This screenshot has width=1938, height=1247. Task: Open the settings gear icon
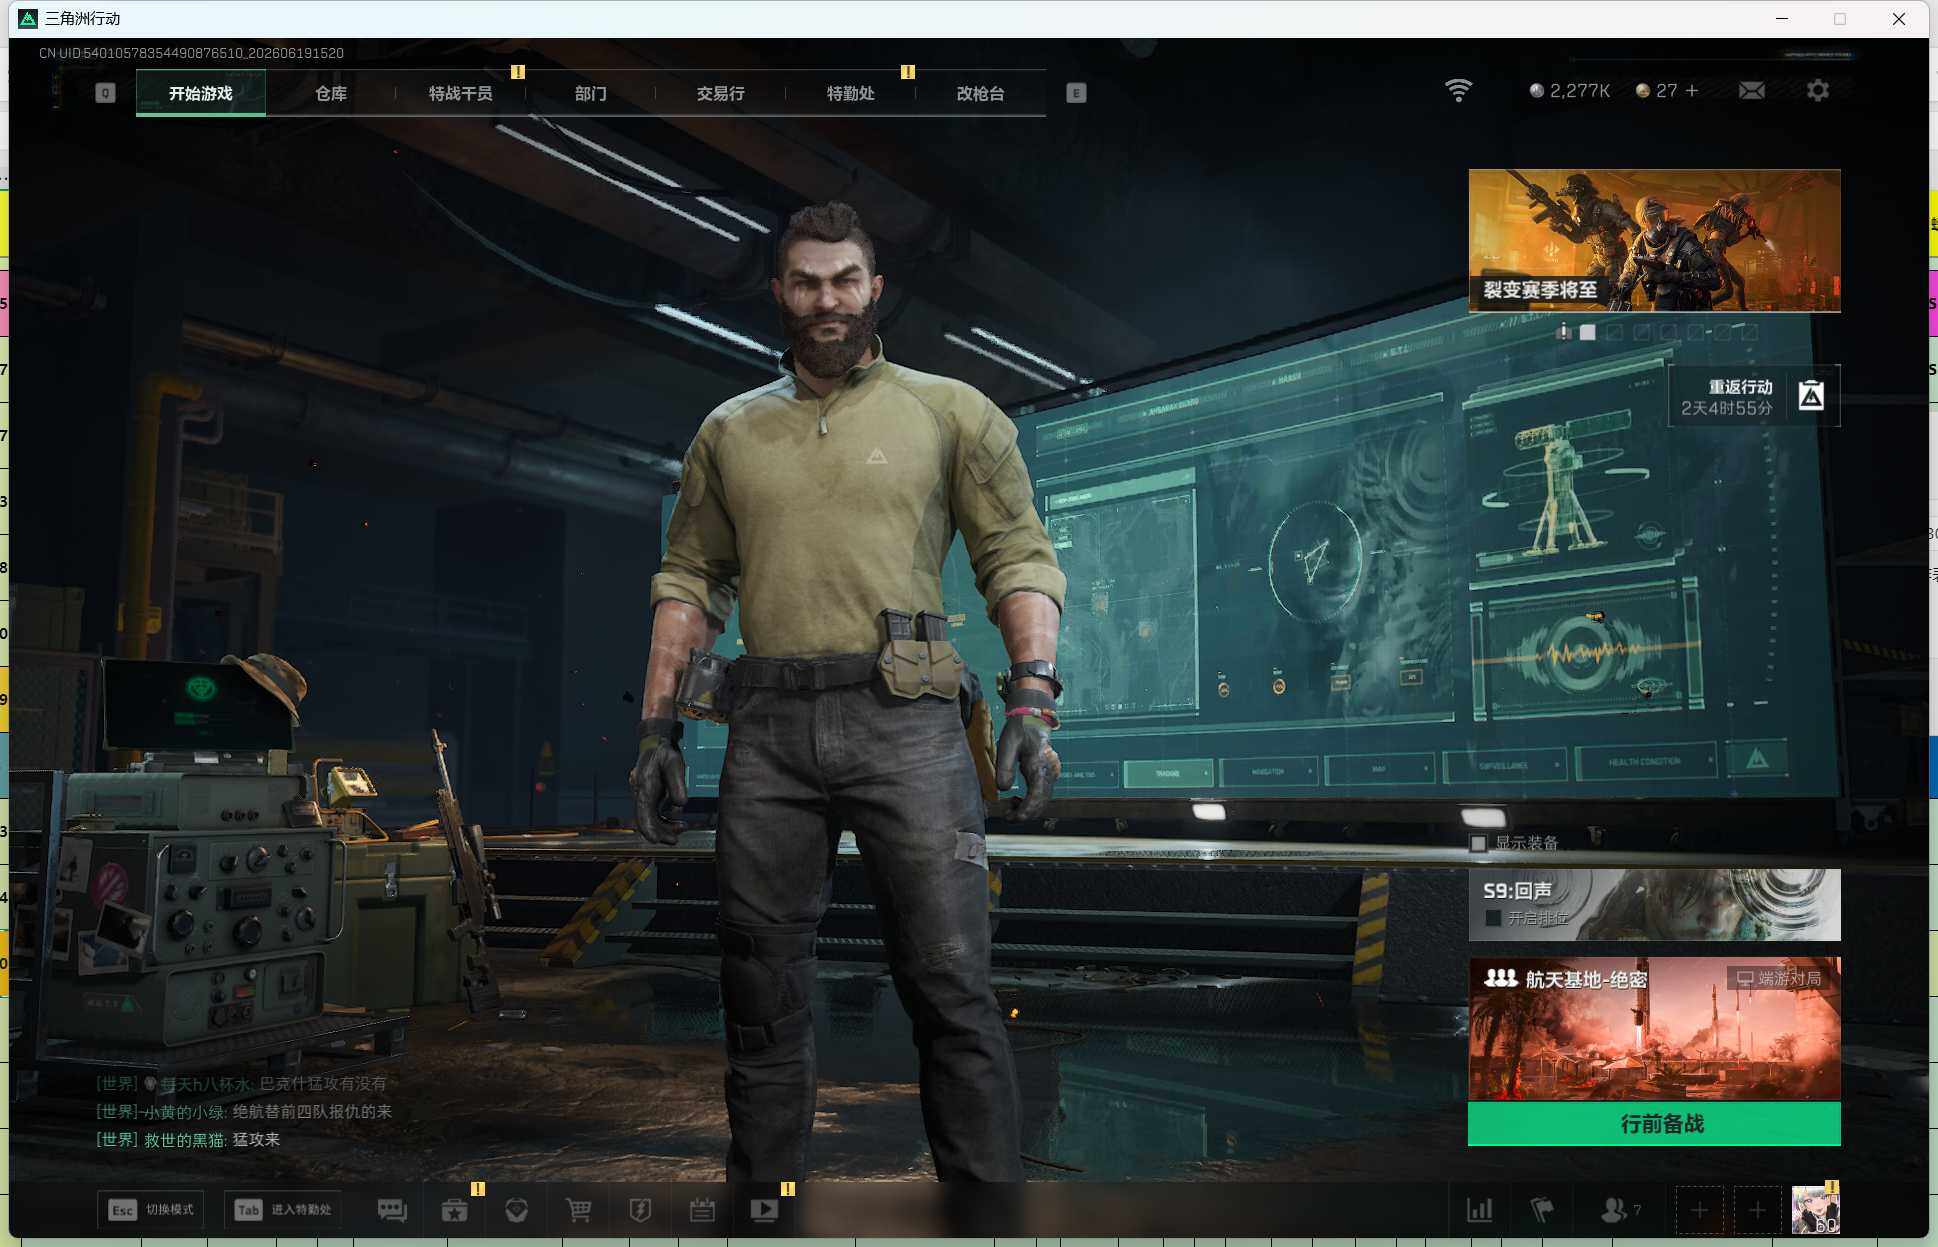tap(1818, 91)
